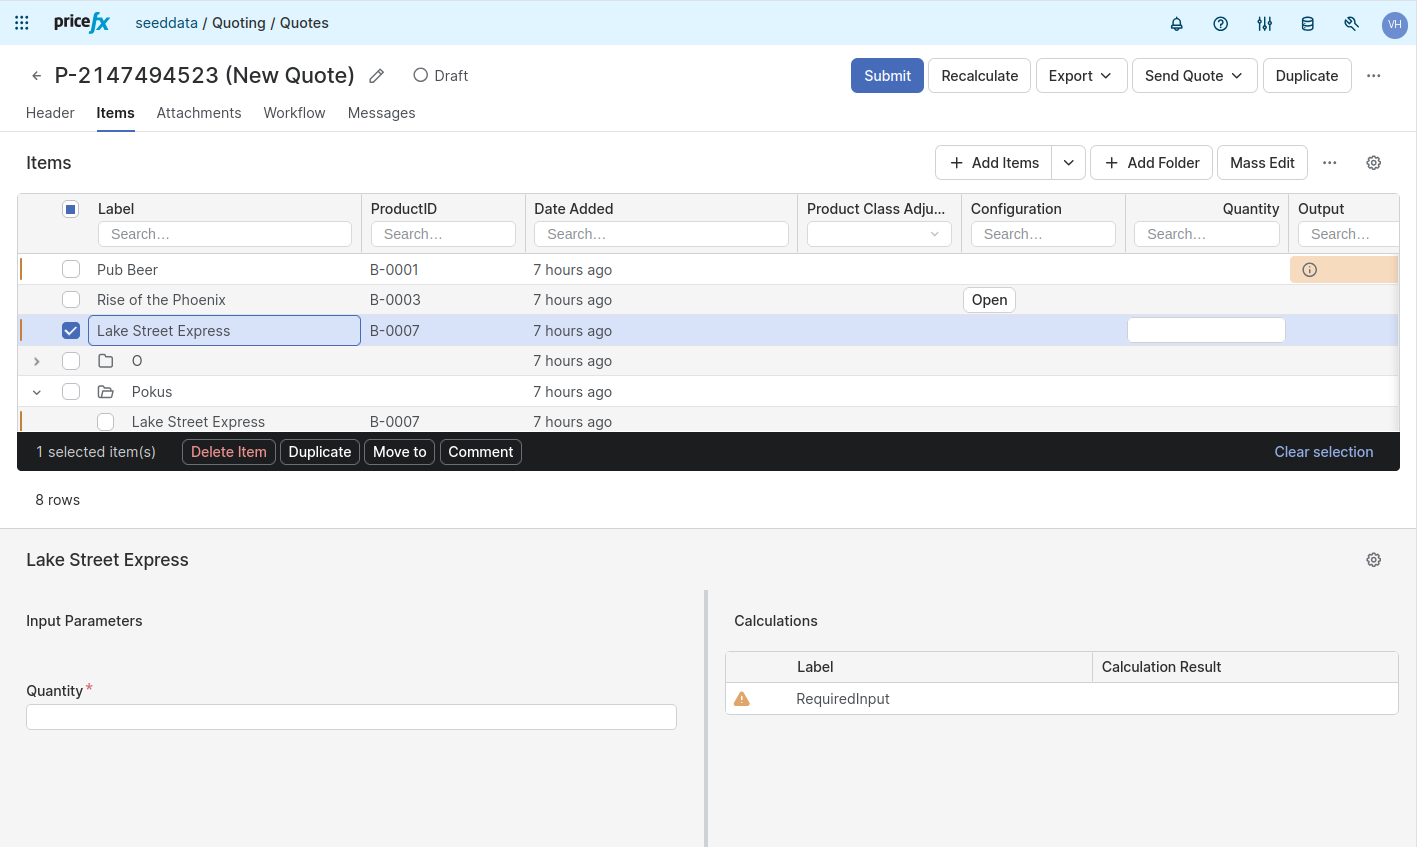Expand the collapsed folder named O
Viewport: 1417px width, 847px height.
click(x=37, y=361)
